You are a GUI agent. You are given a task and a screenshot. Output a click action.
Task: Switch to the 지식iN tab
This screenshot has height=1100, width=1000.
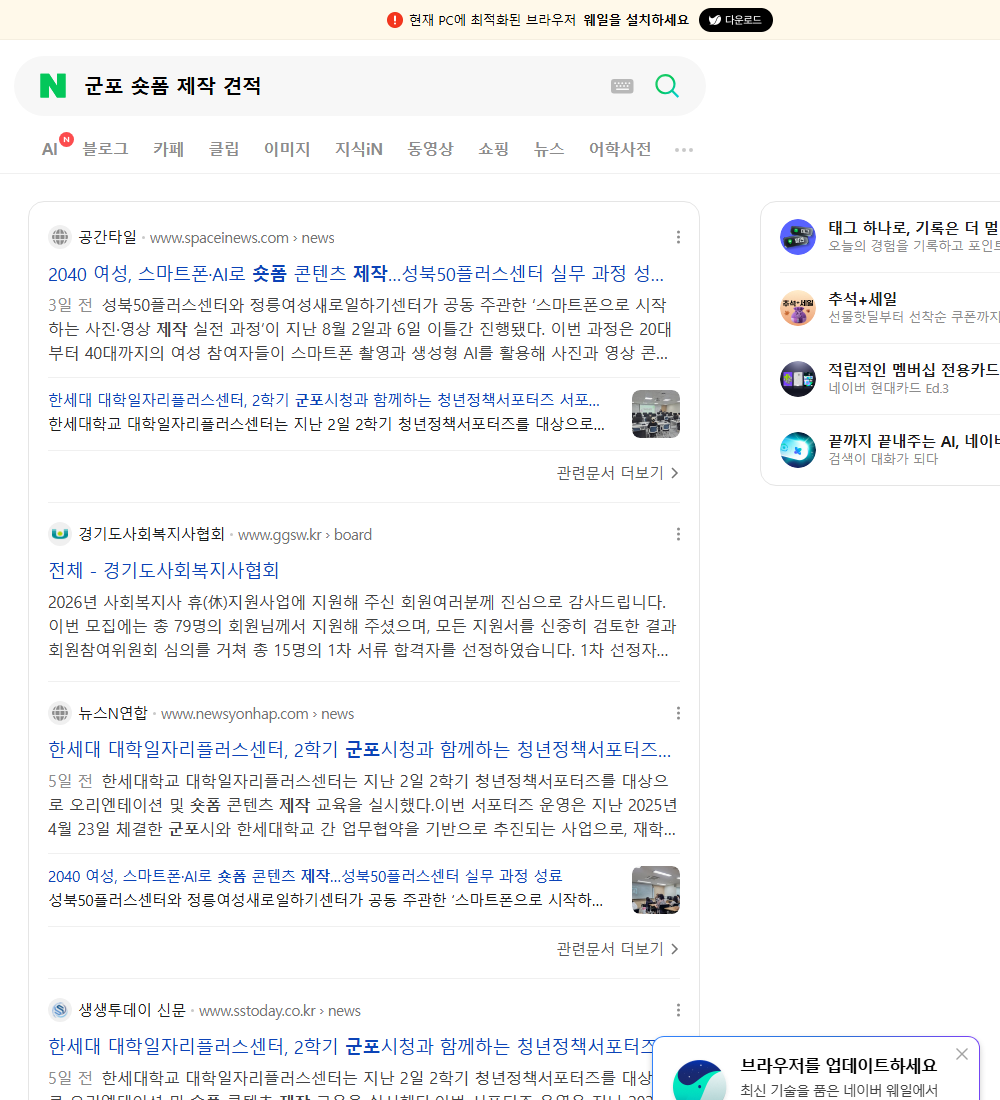pyautogui.click(x=359, y=149)
